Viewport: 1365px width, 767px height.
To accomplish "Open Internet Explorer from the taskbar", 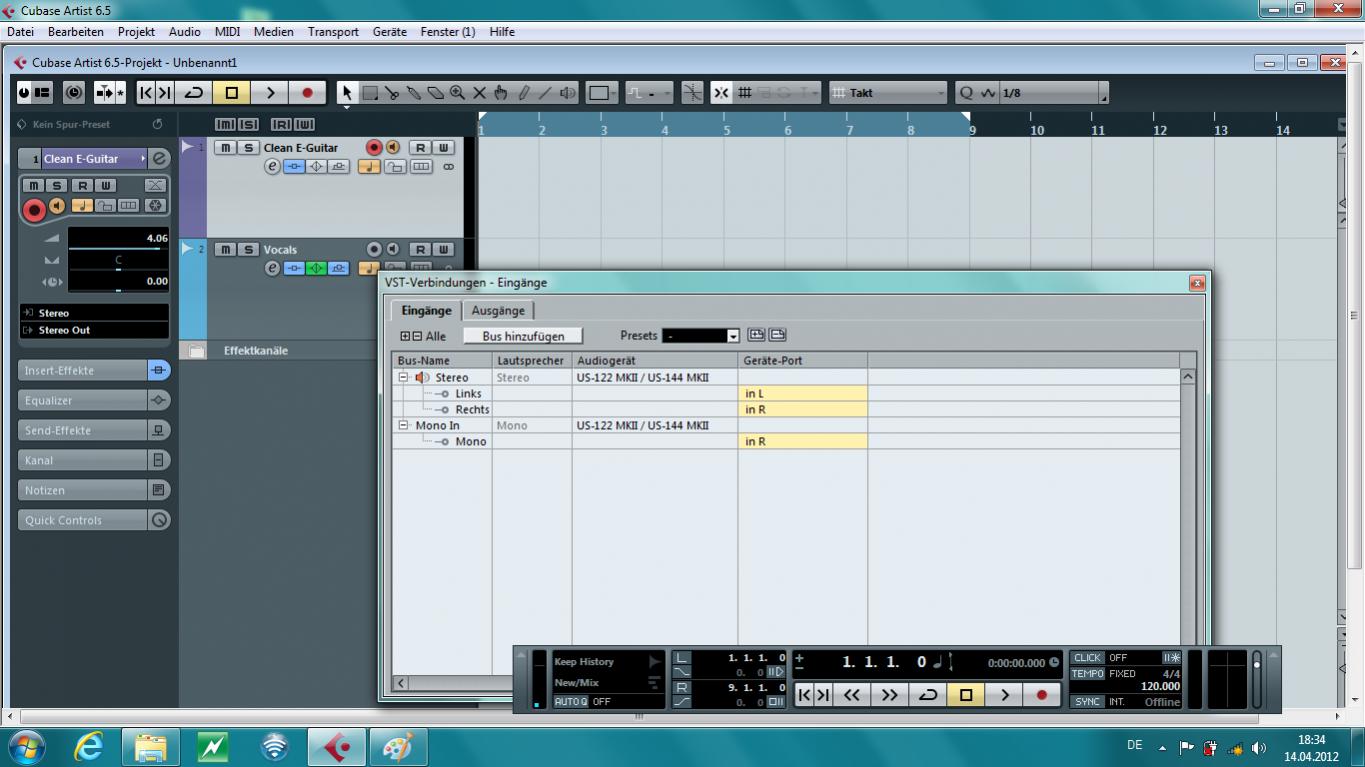I will [89, 746].
